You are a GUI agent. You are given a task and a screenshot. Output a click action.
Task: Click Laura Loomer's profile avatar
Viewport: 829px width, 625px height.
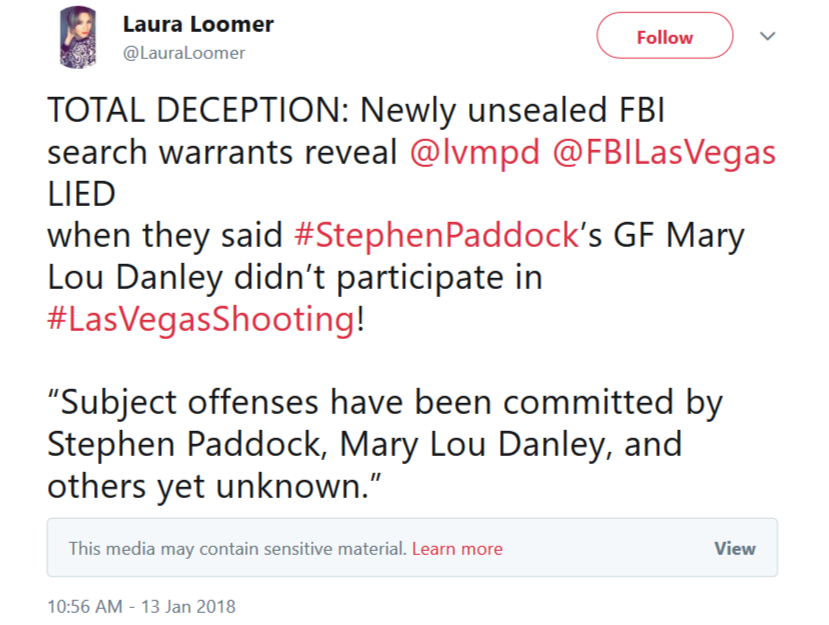coord(78,38)
